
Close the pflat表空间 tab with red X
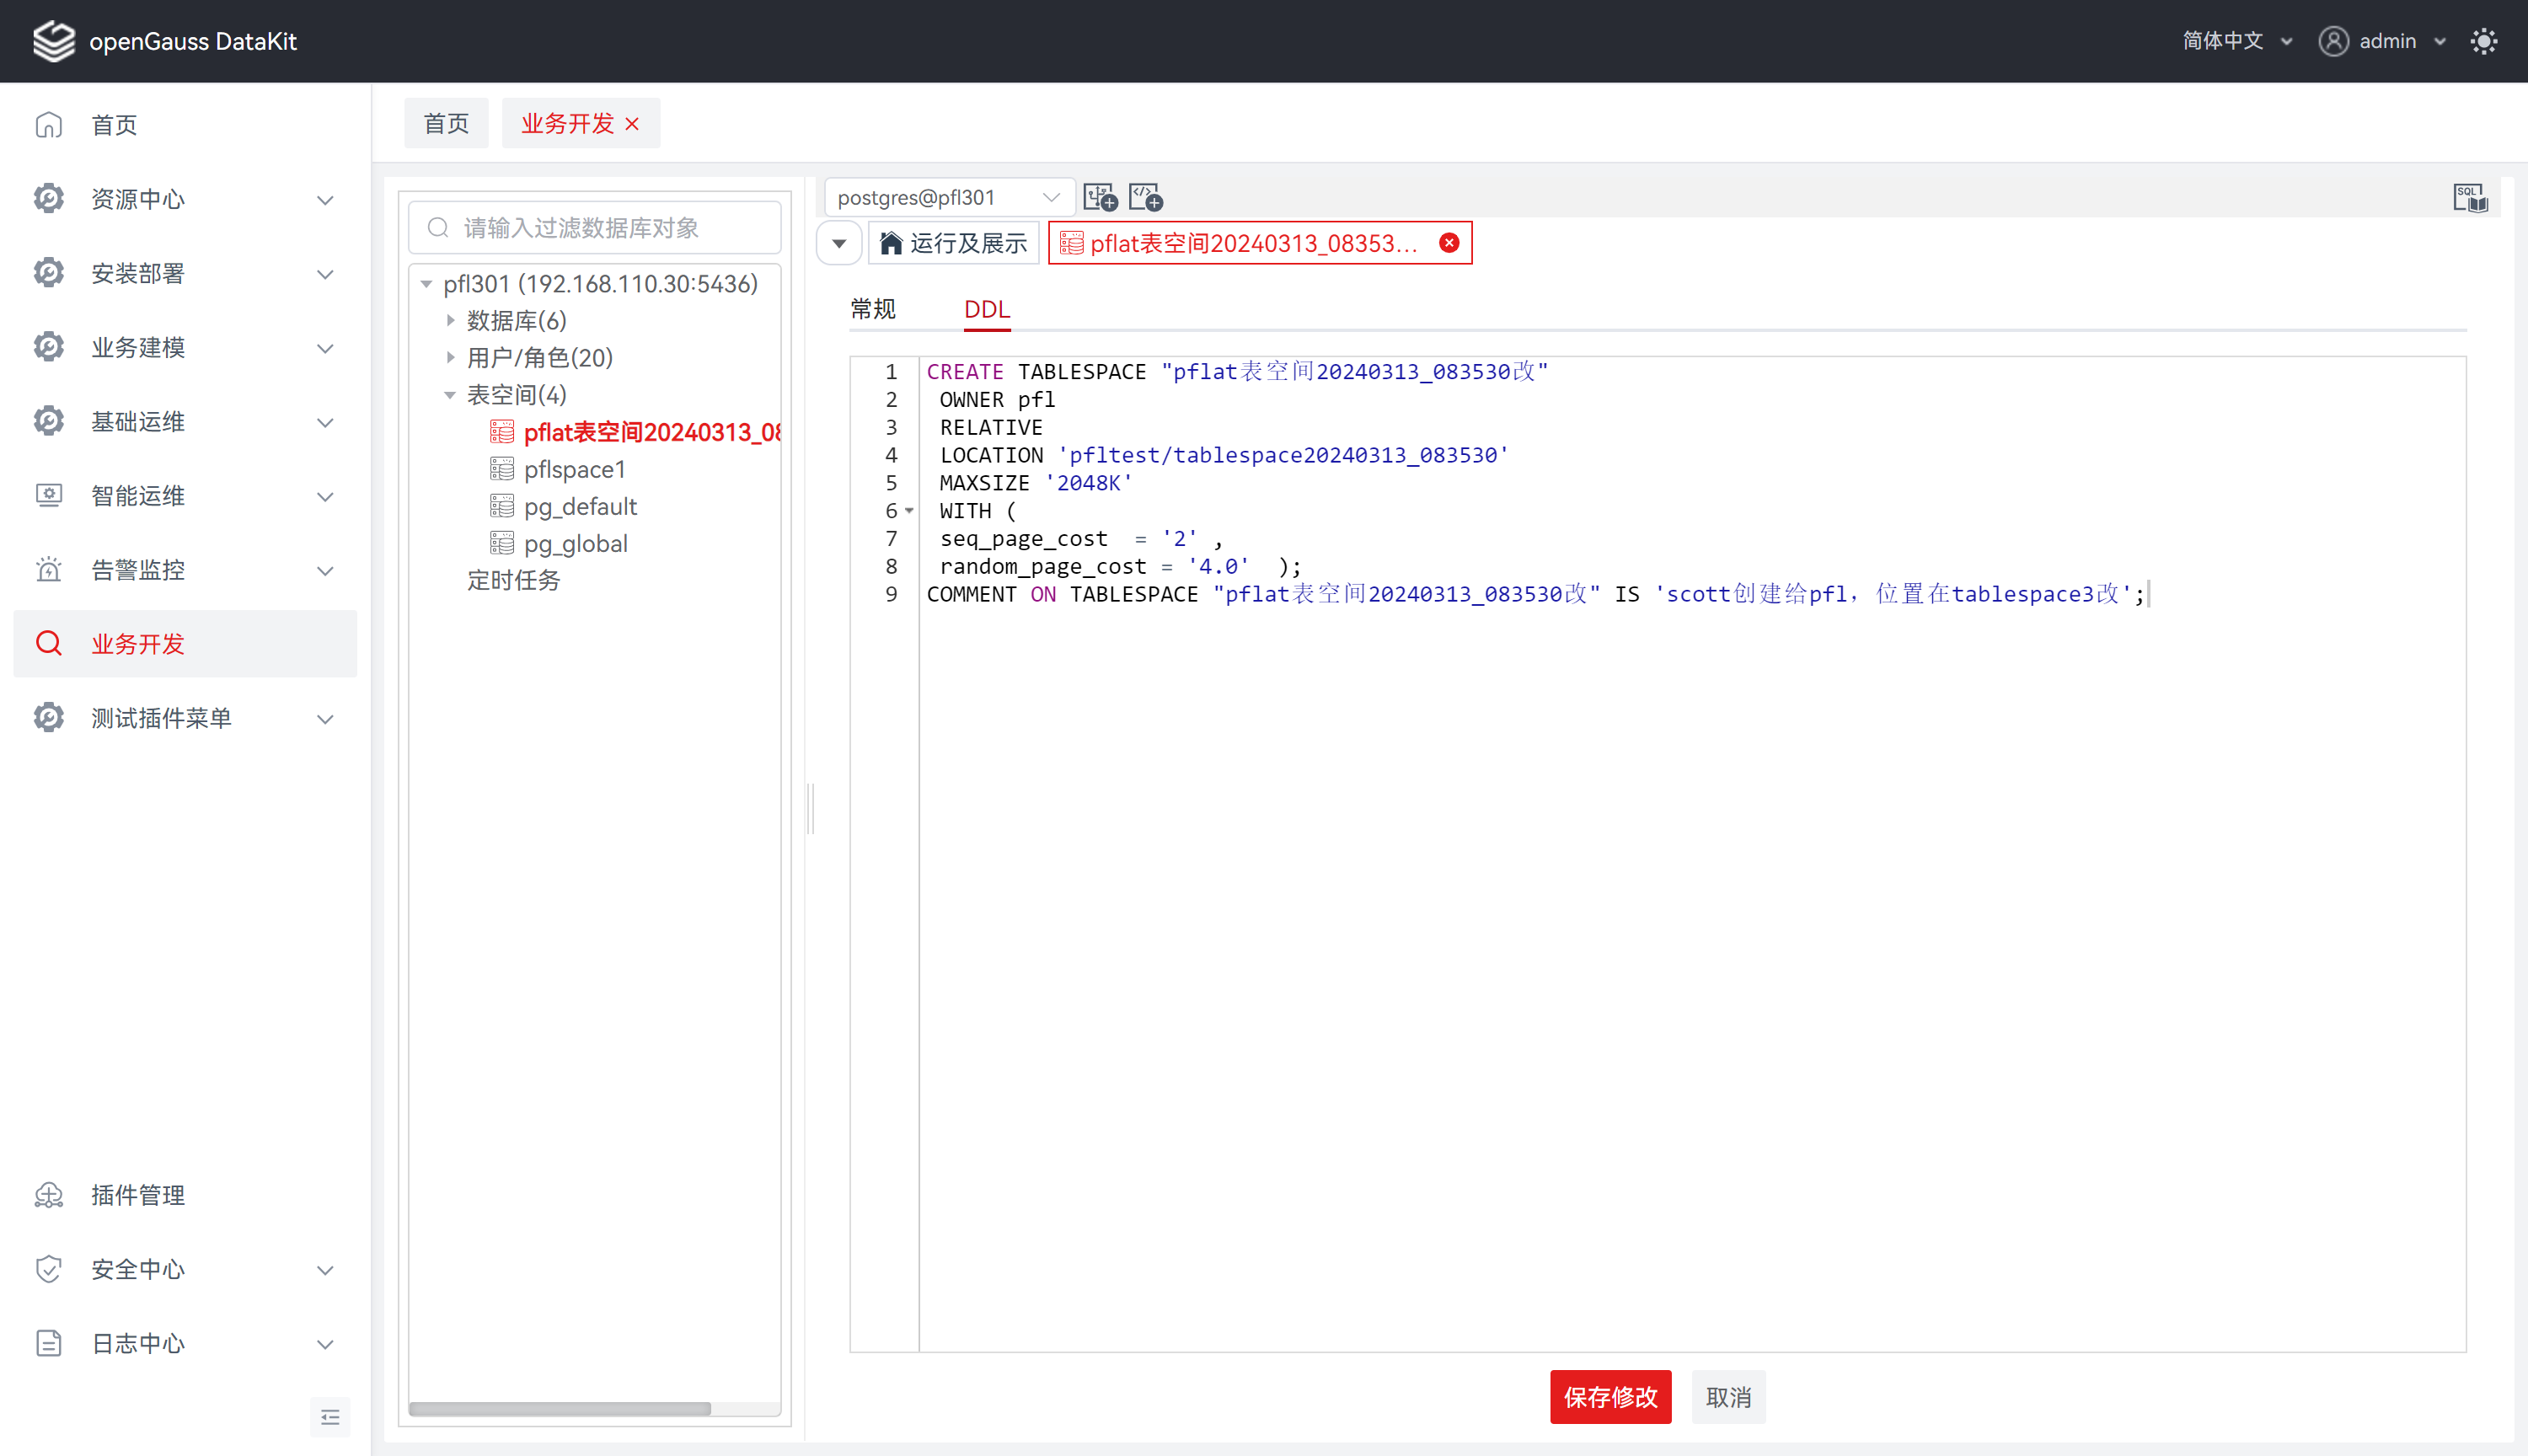tap(1449, 243)
